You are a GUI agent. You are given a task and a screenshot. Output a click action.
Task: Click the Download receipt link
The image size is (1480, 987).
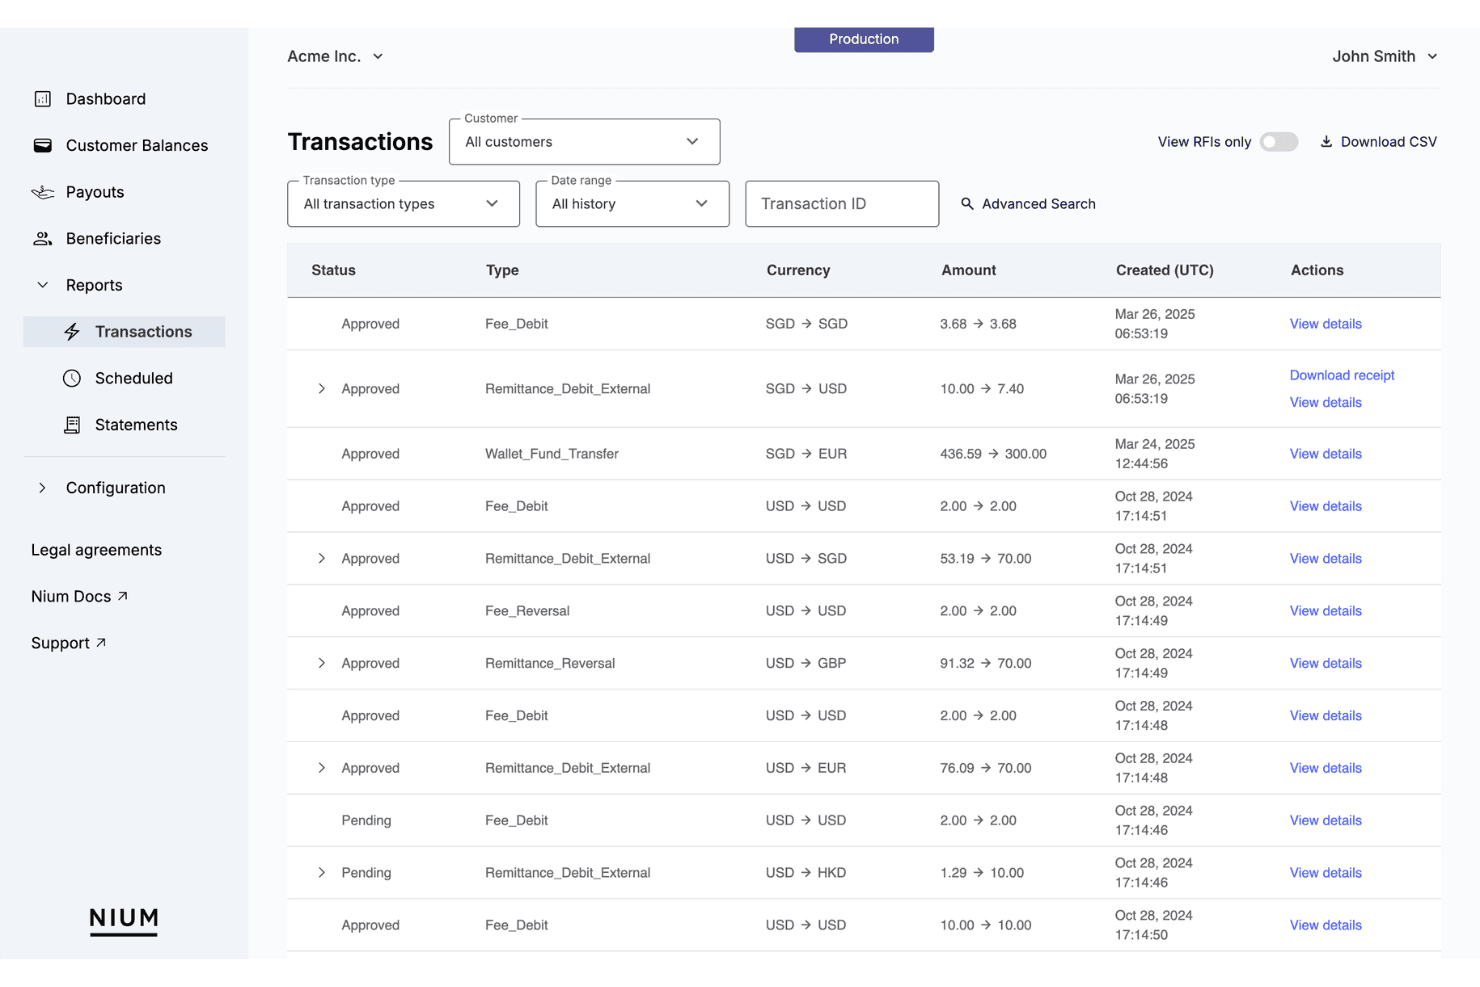(x=1342, y=375)
